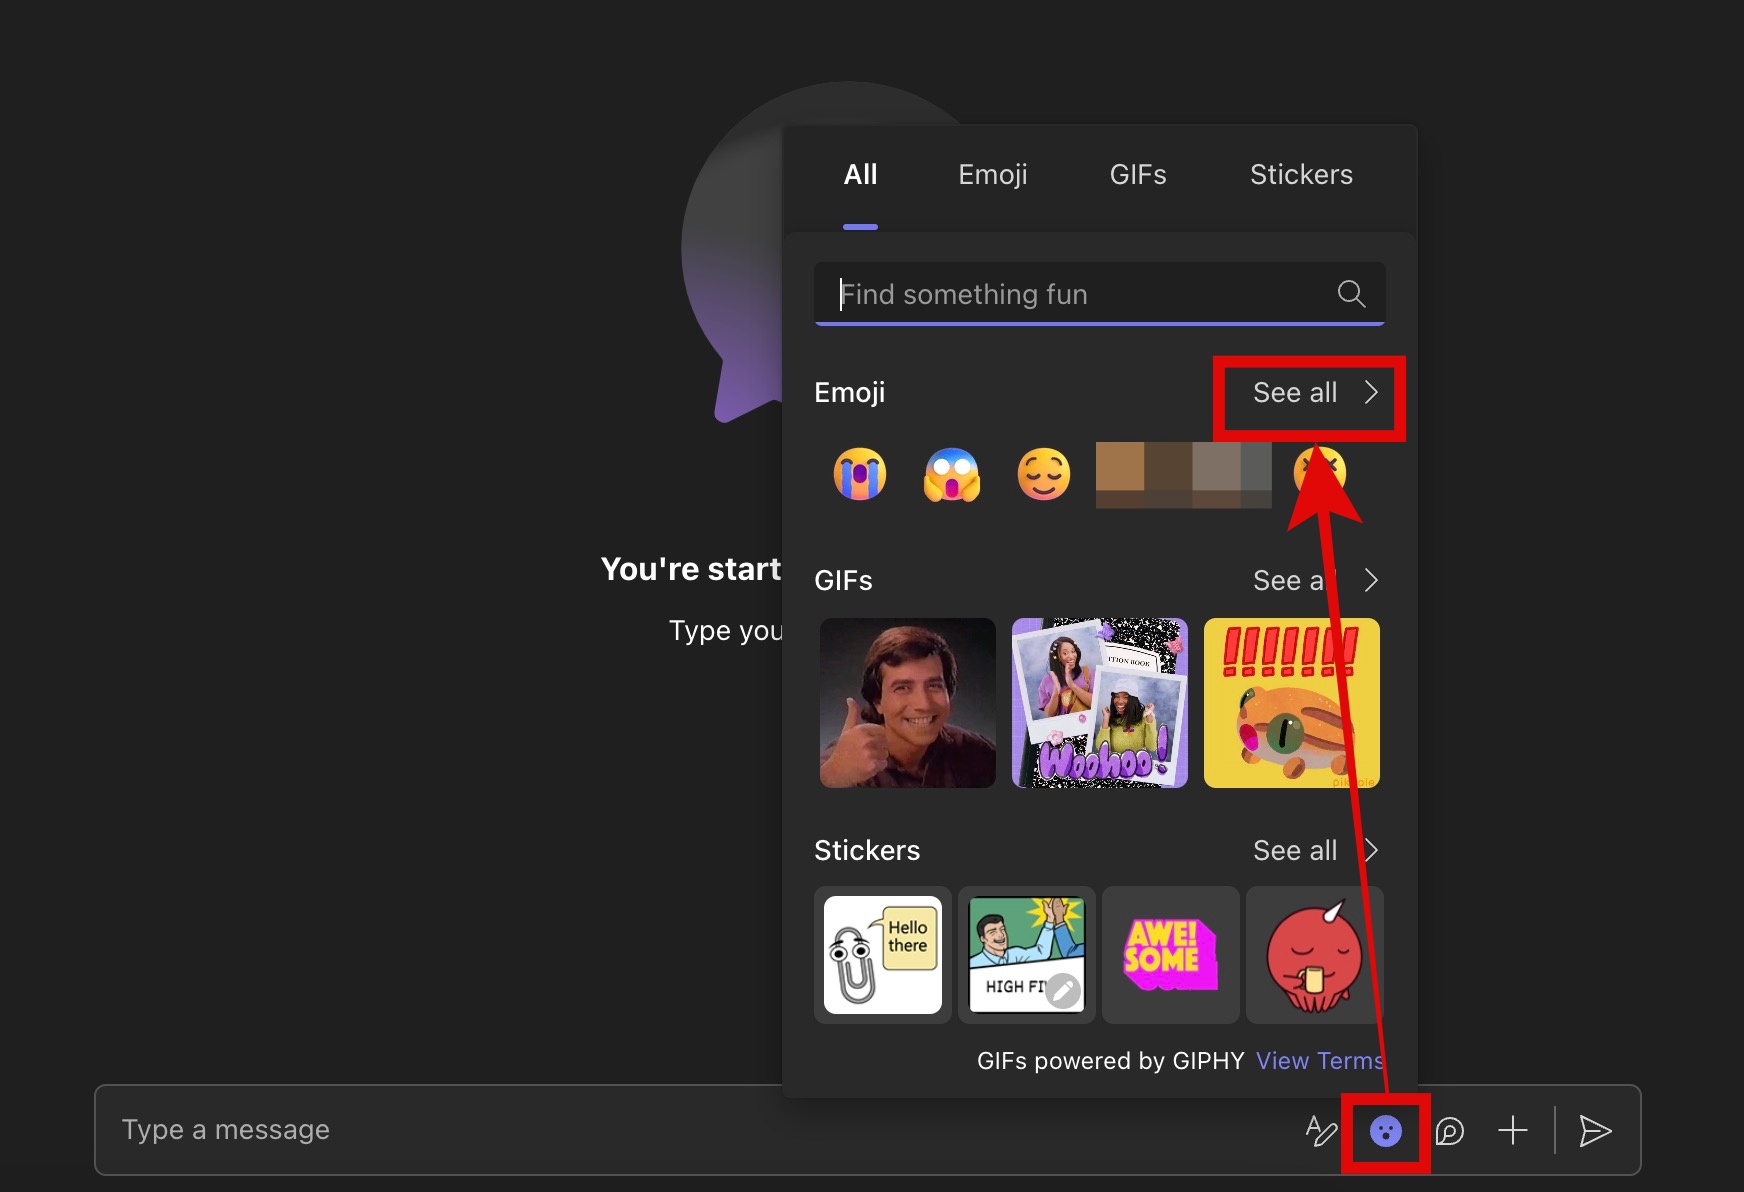Click the search magnifier icon
The image size is (1744, 1192).
[1350, 293]
